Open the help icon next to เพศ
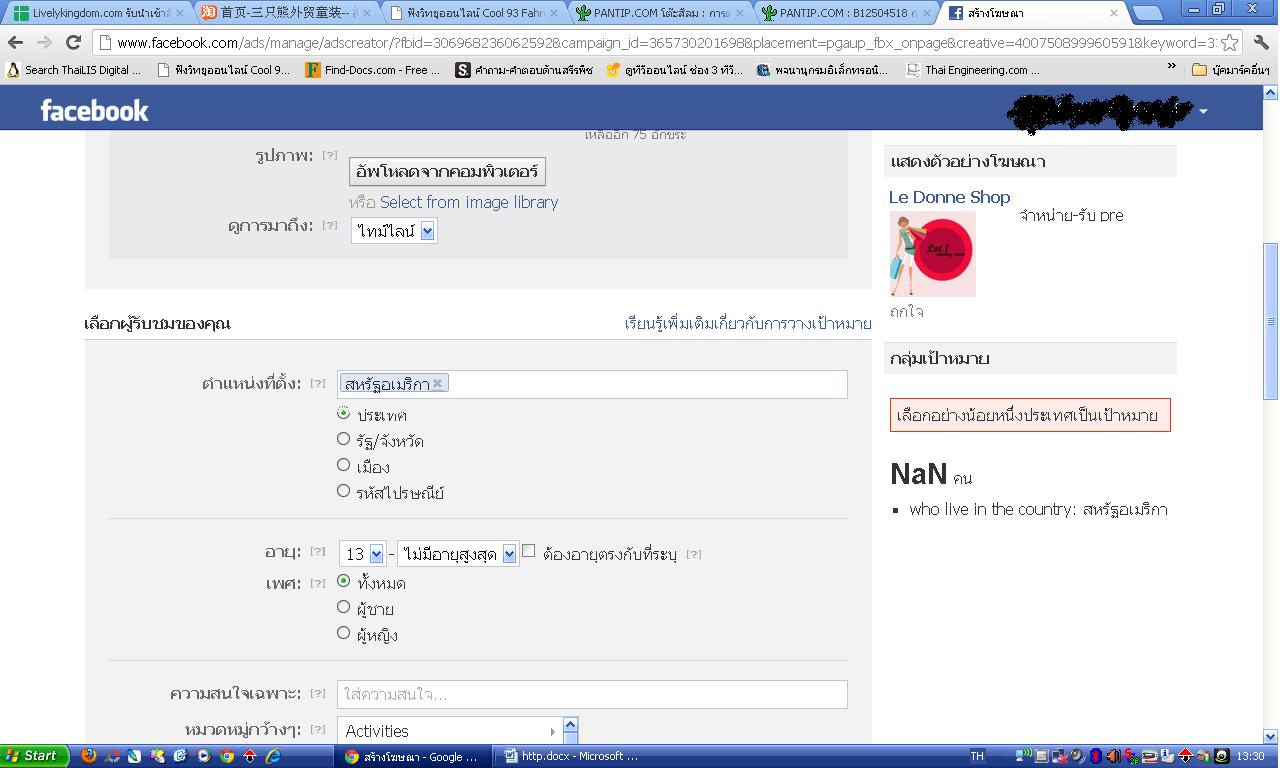Viewport: 1280px width, 768px height. tap(317, 583)
